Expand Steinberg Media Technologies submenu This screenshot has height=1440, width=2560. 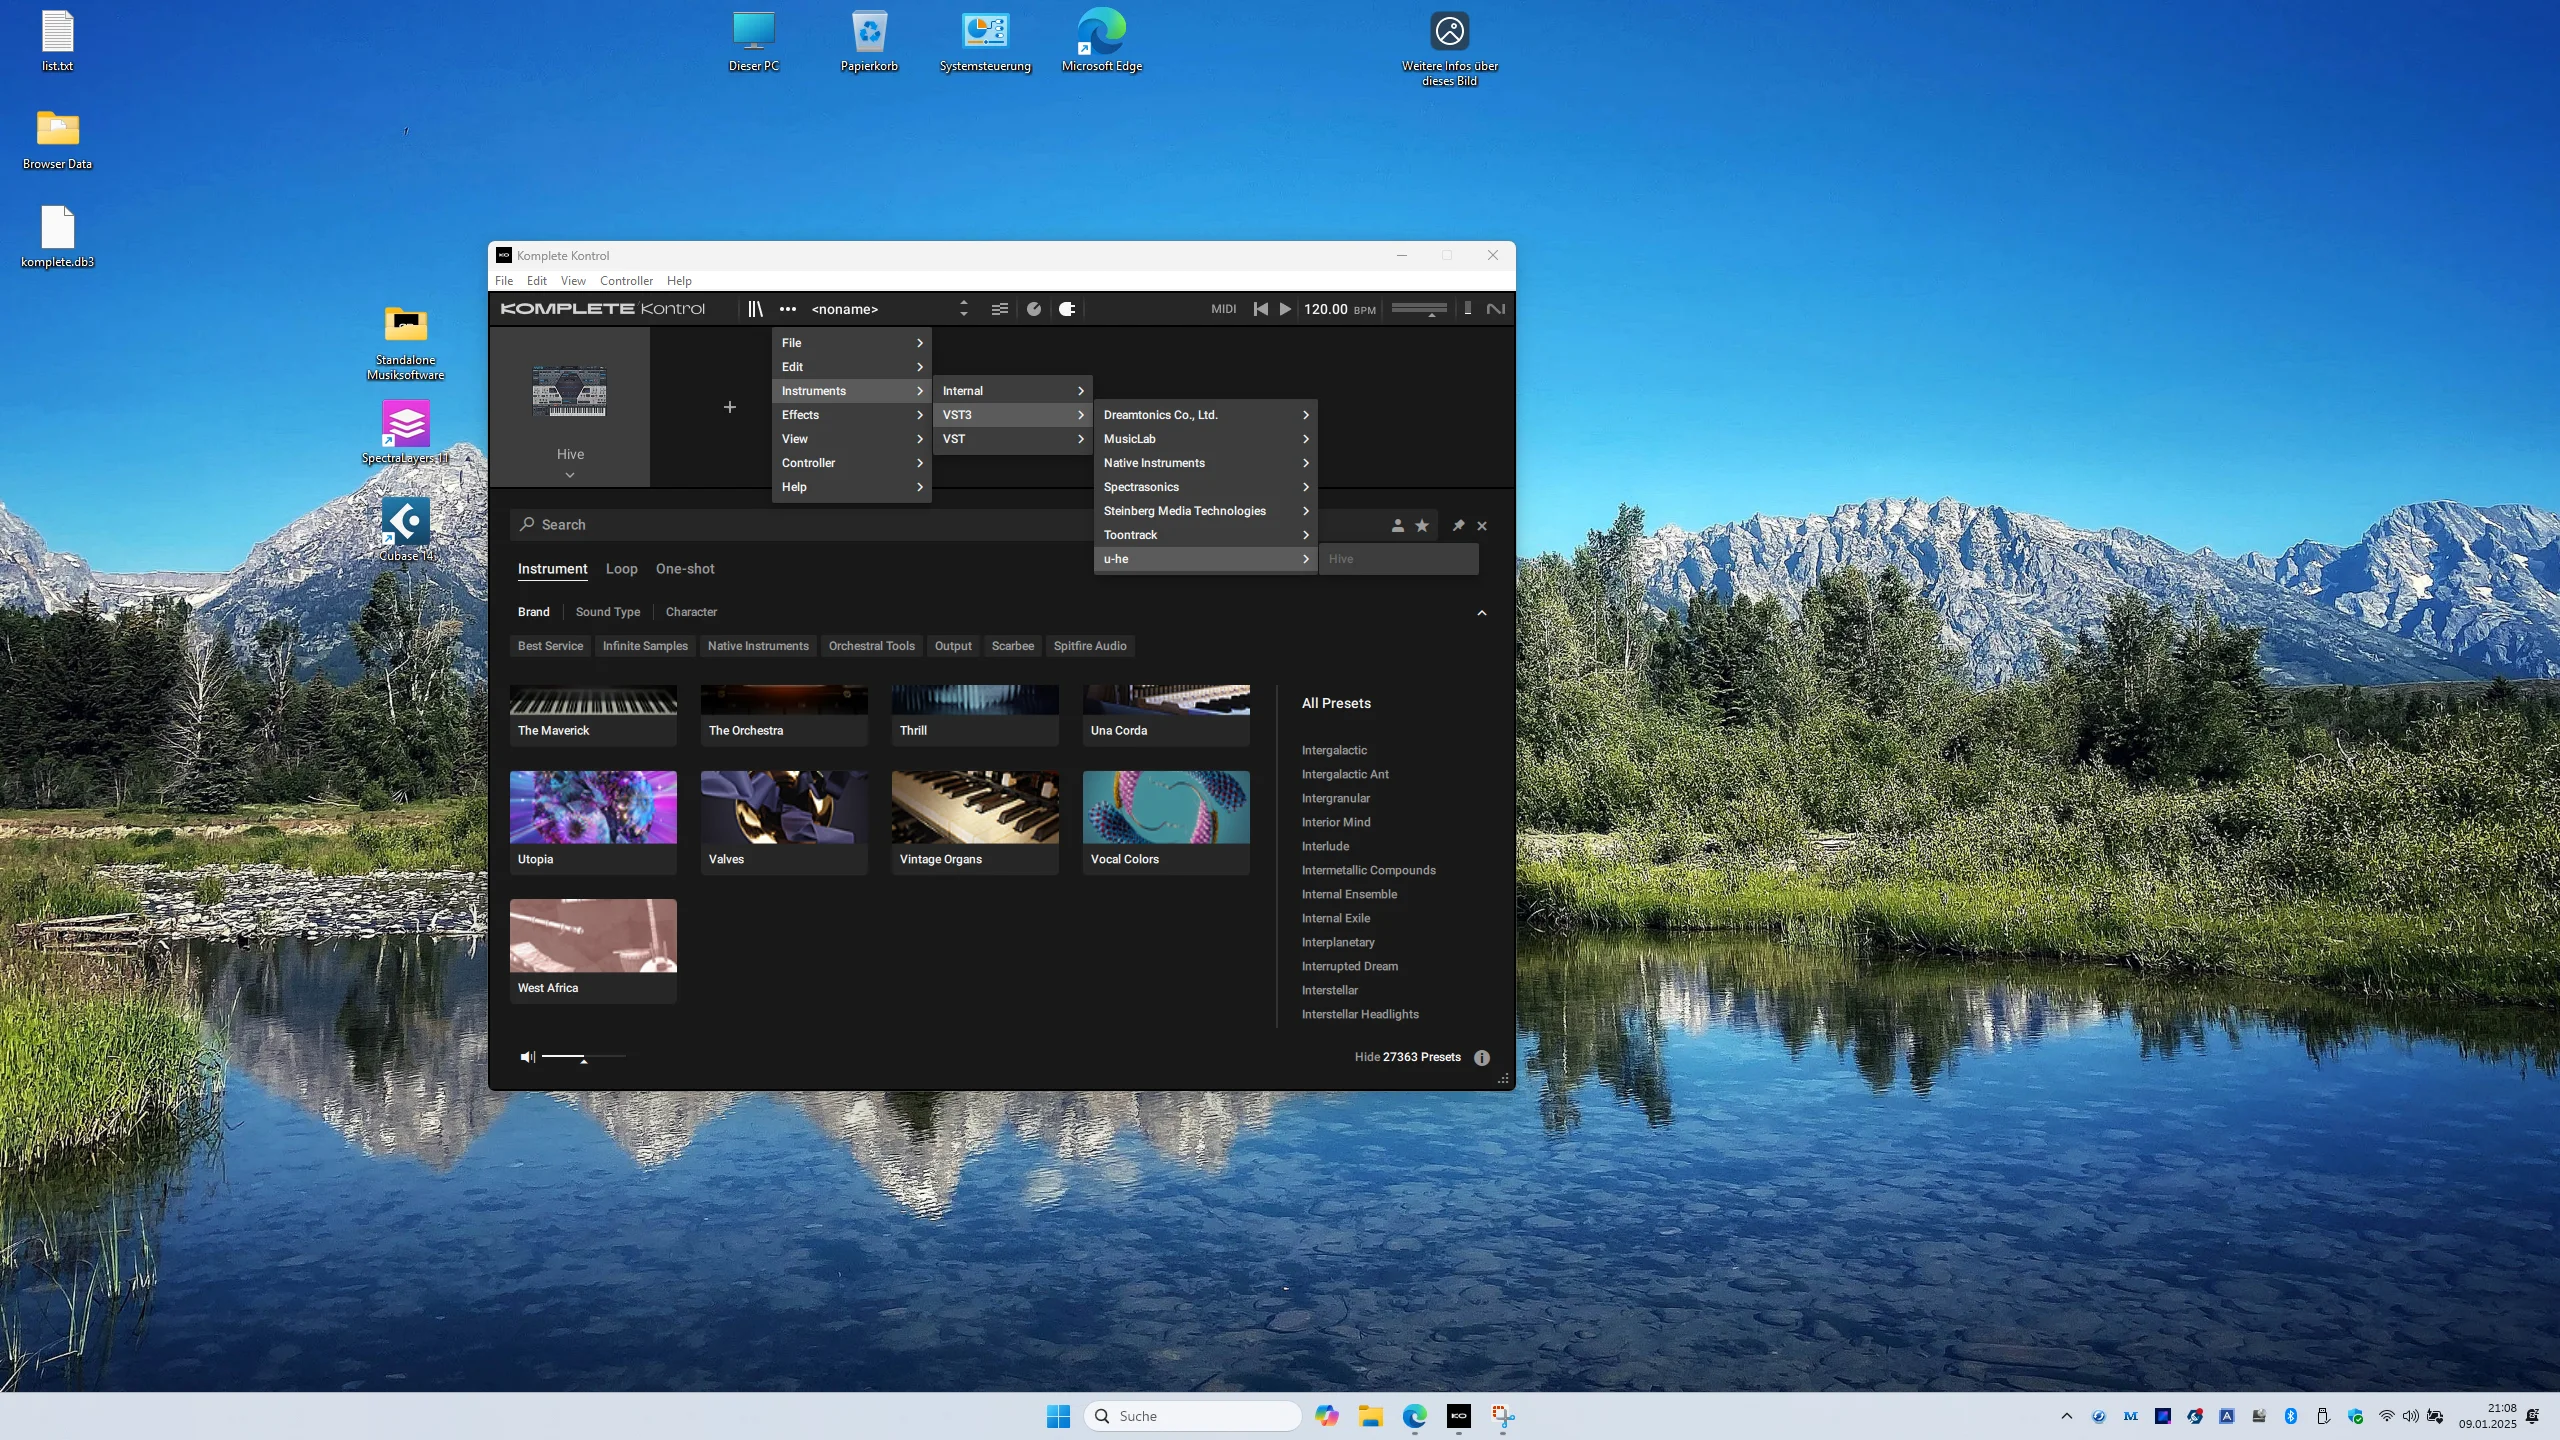(1206, 511)
